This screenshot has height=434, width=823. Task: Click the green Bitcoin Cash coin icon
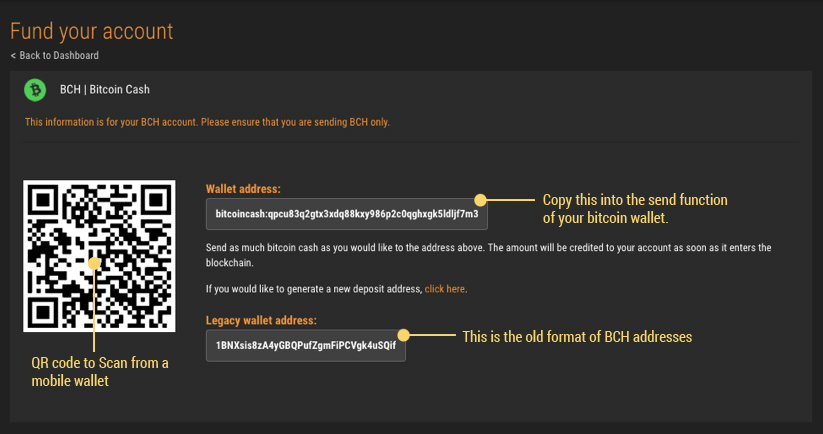click(35, 90)
